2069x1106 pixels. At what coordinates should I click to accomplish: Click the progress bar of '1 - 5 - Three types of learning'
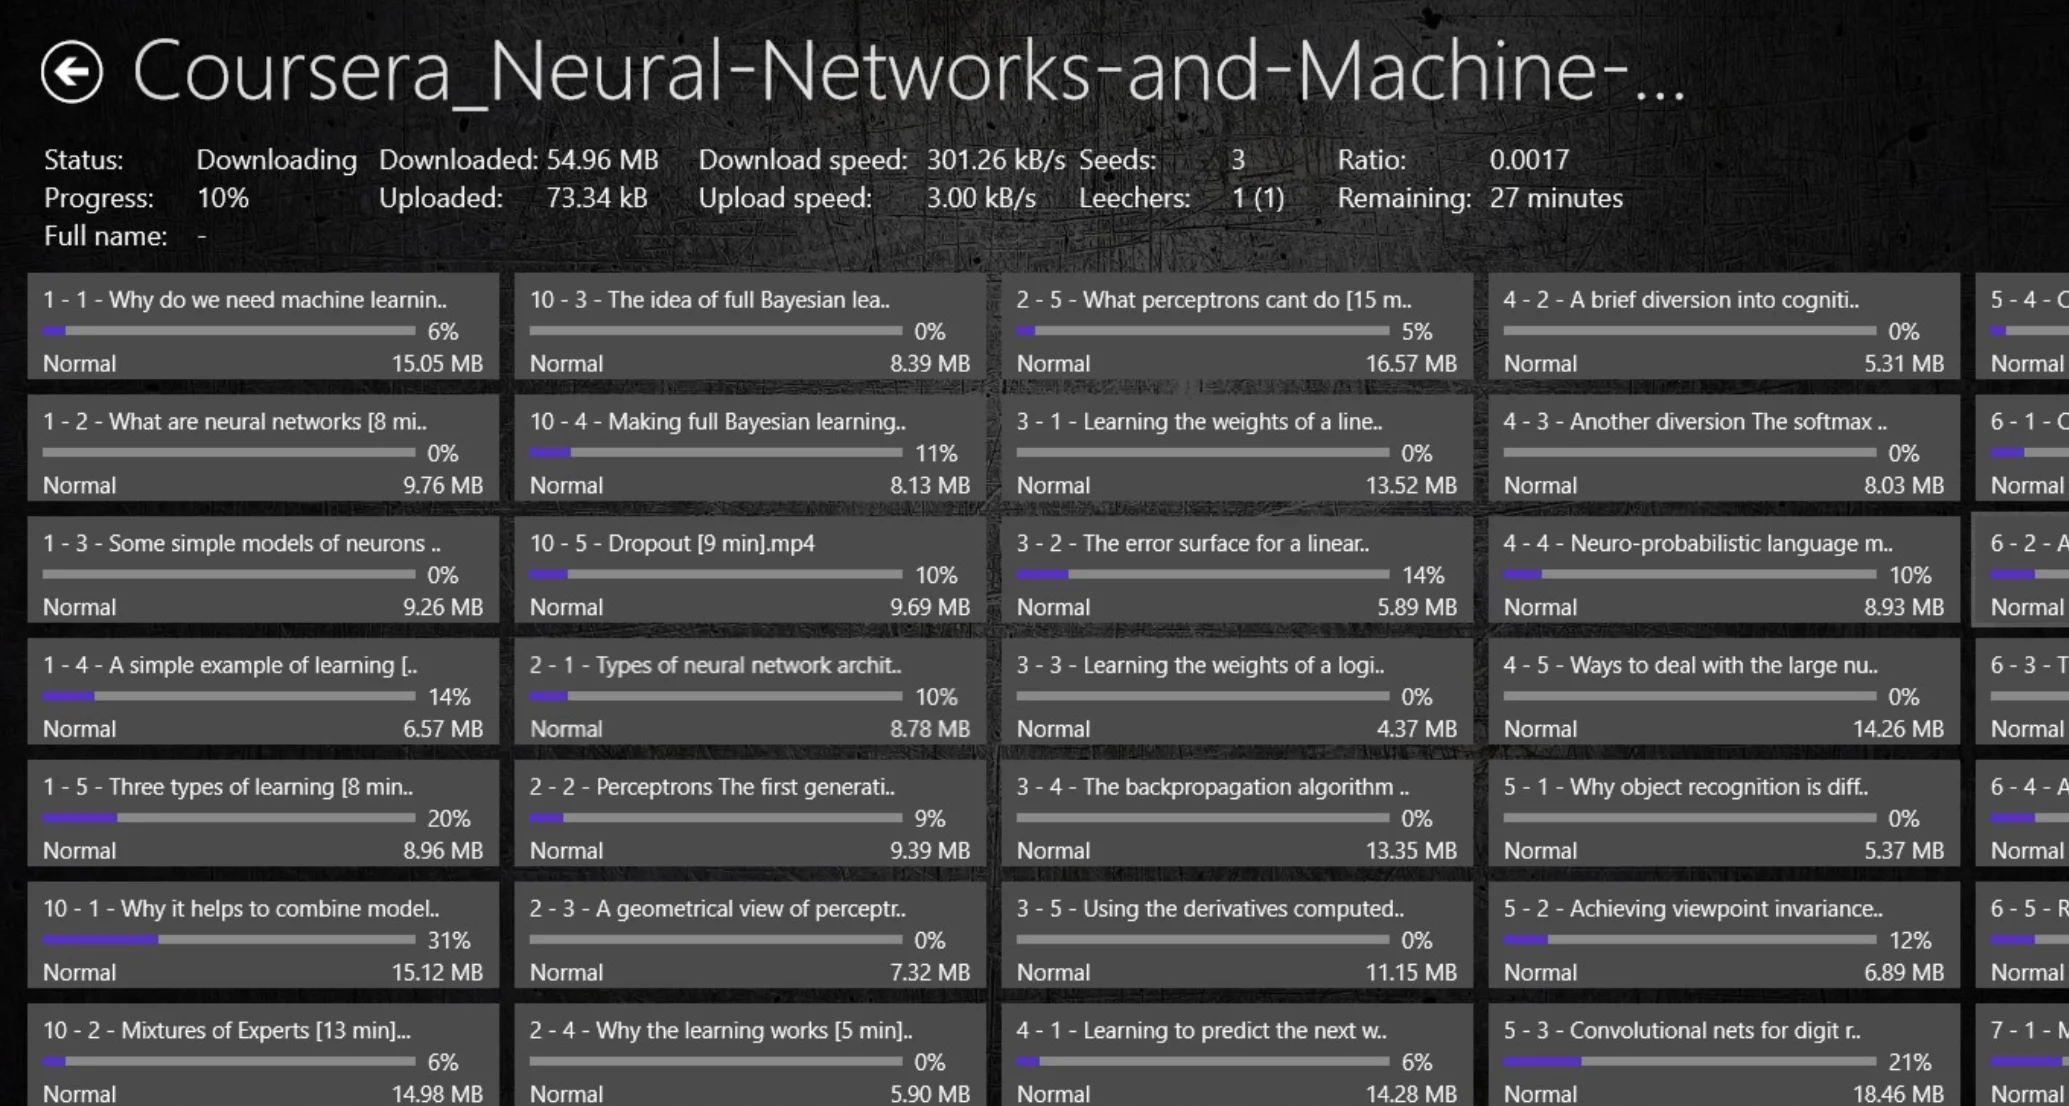pos(229,818)
